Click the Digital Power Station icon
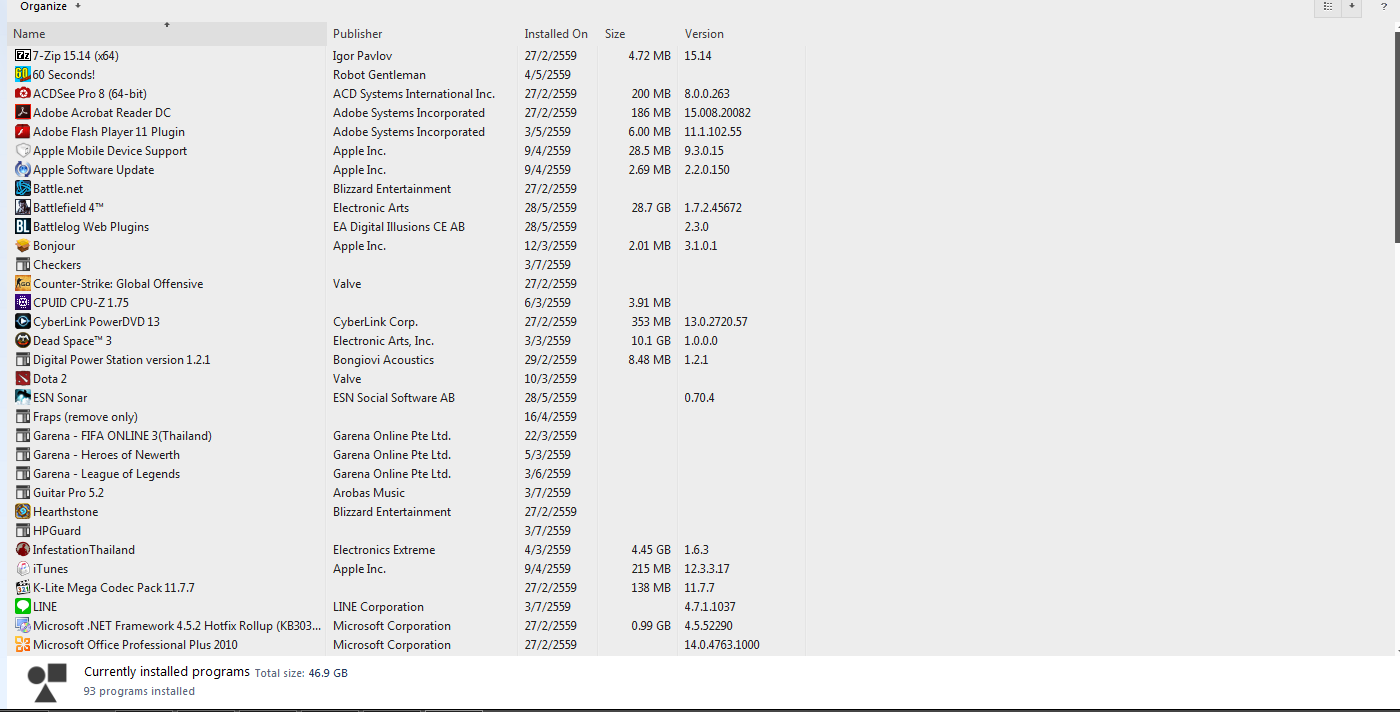Screen dimensions: 1400x712 point(23,360)
